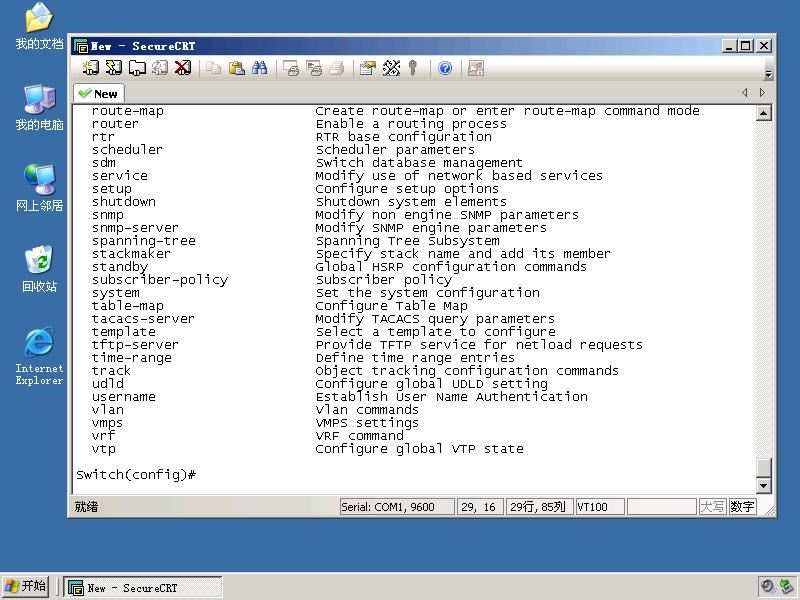This screenshot has height=600, width=800.
Task: Select the 我的电脑 desktop icon
Action: (39, 107)
